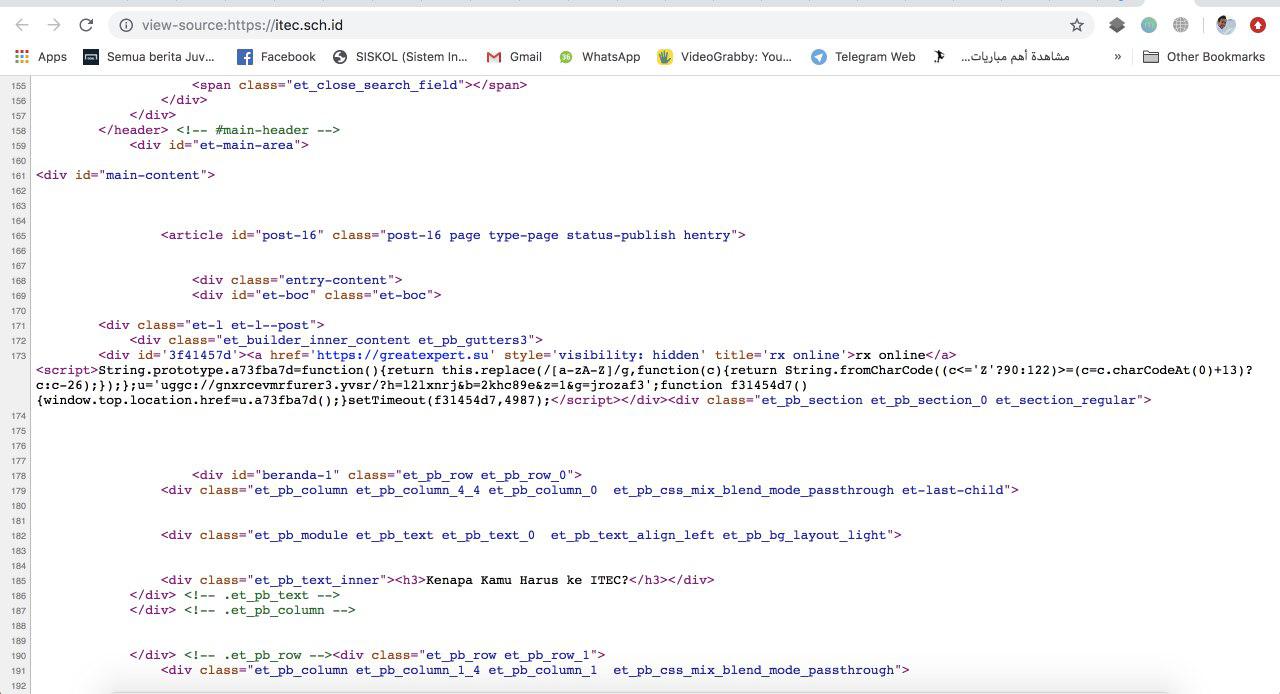Open the Apps grid shortcut
The image size is (1280, 694).
pyautogui.click(x=41, y=57)
